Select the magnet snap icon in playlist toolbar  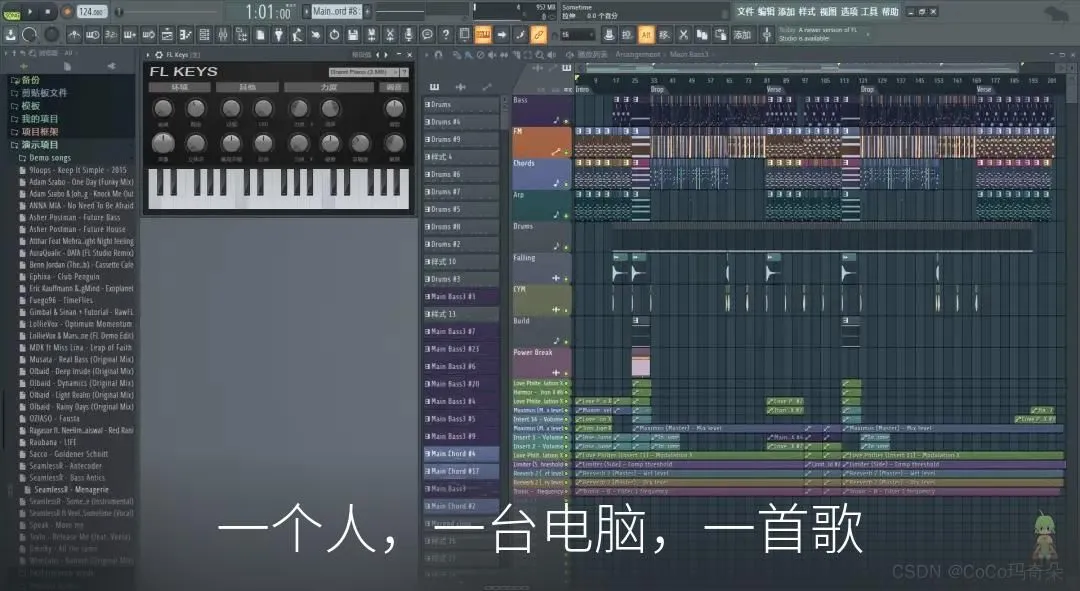438,54
